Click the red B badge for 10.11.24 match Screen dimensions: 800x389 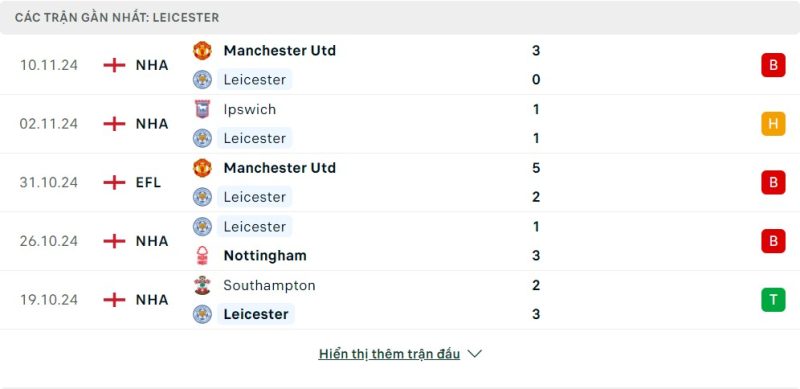773,65
